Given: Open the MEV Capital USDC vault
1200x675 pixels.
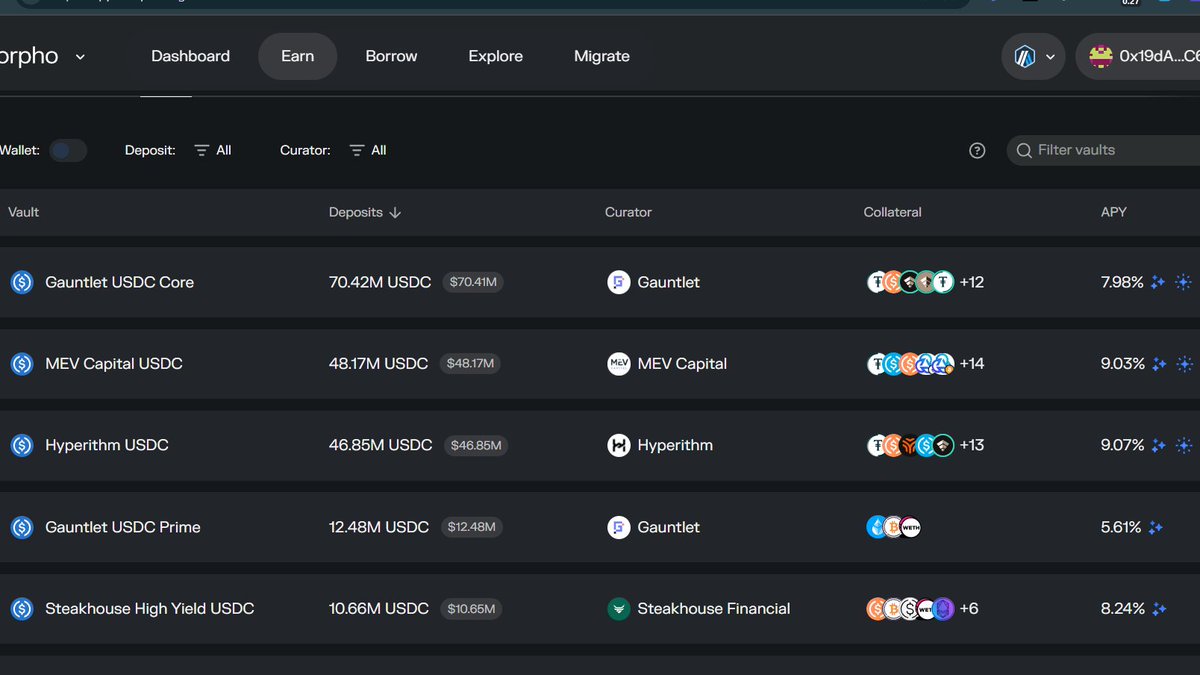Looking at the screenshot, I should [114, 364].
